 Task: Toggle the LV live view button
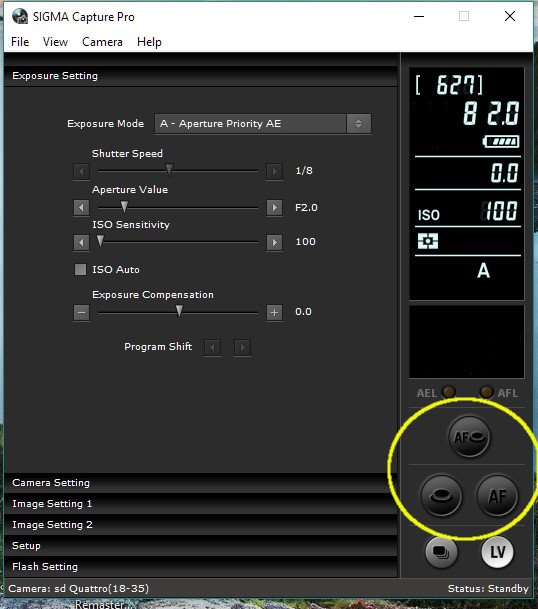497,552
